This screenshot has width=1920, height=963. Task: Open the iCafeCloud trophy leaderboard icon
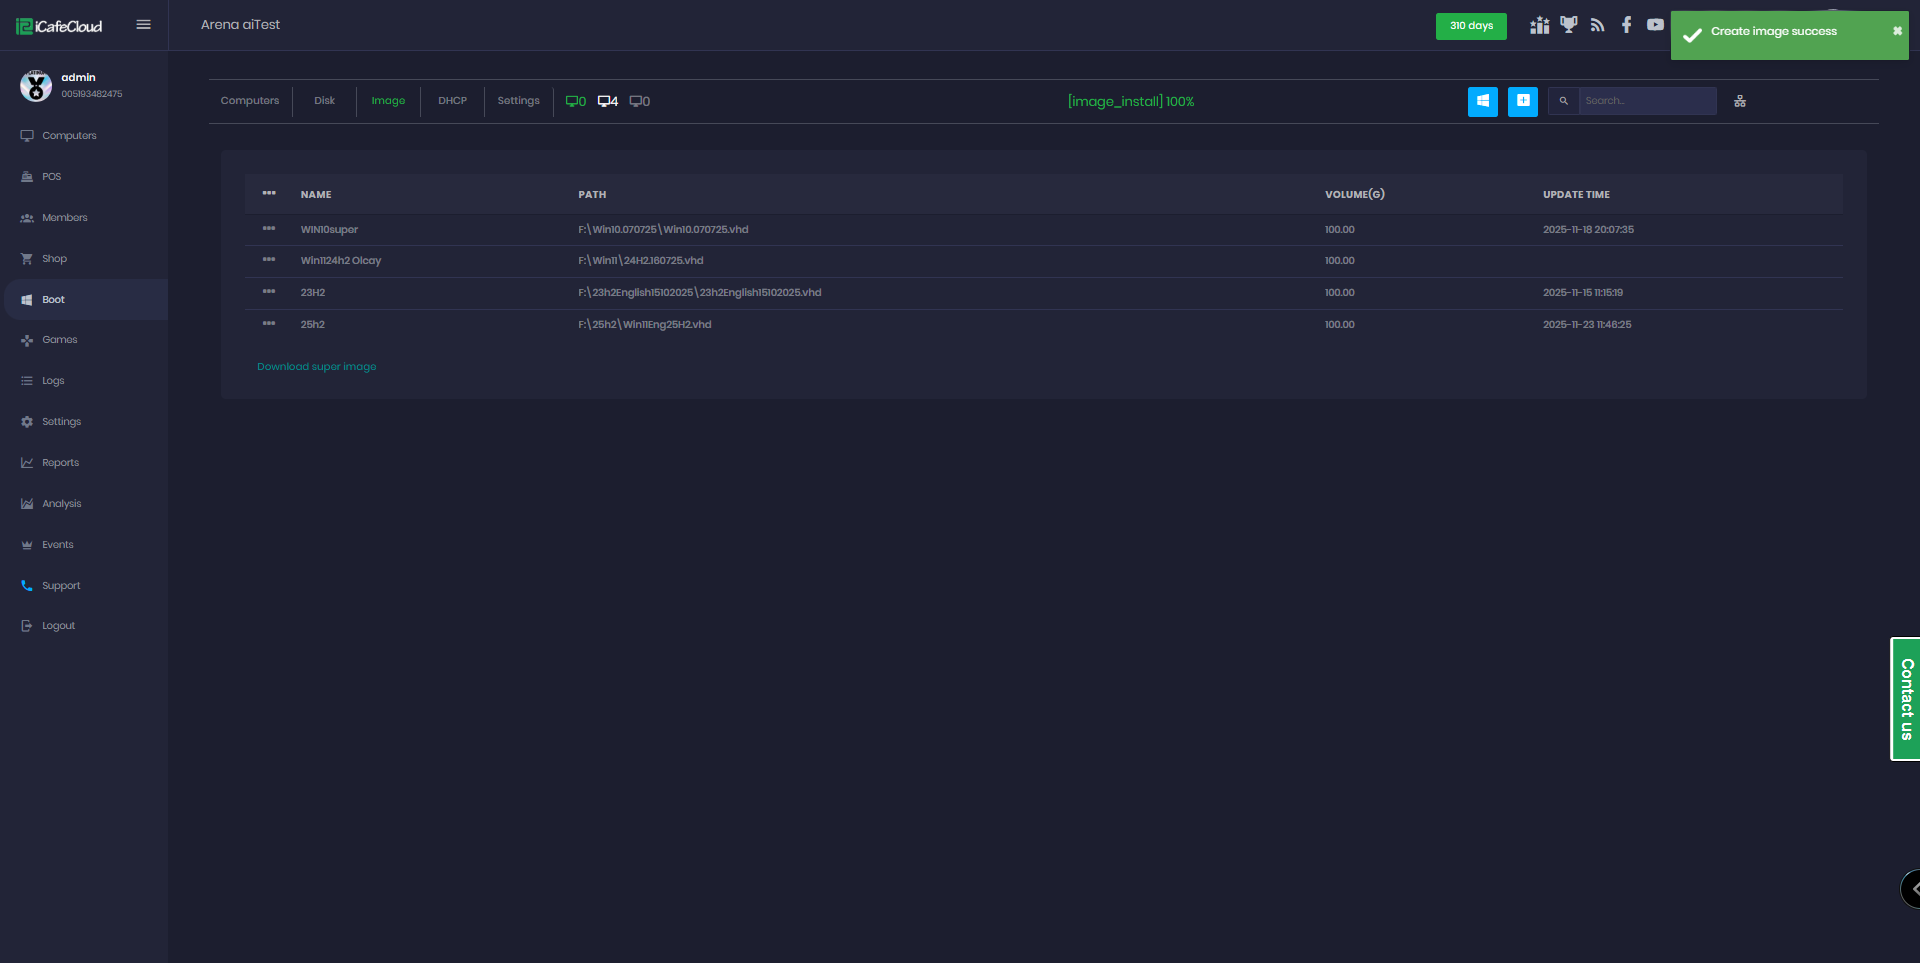[x=1568, y=24]
